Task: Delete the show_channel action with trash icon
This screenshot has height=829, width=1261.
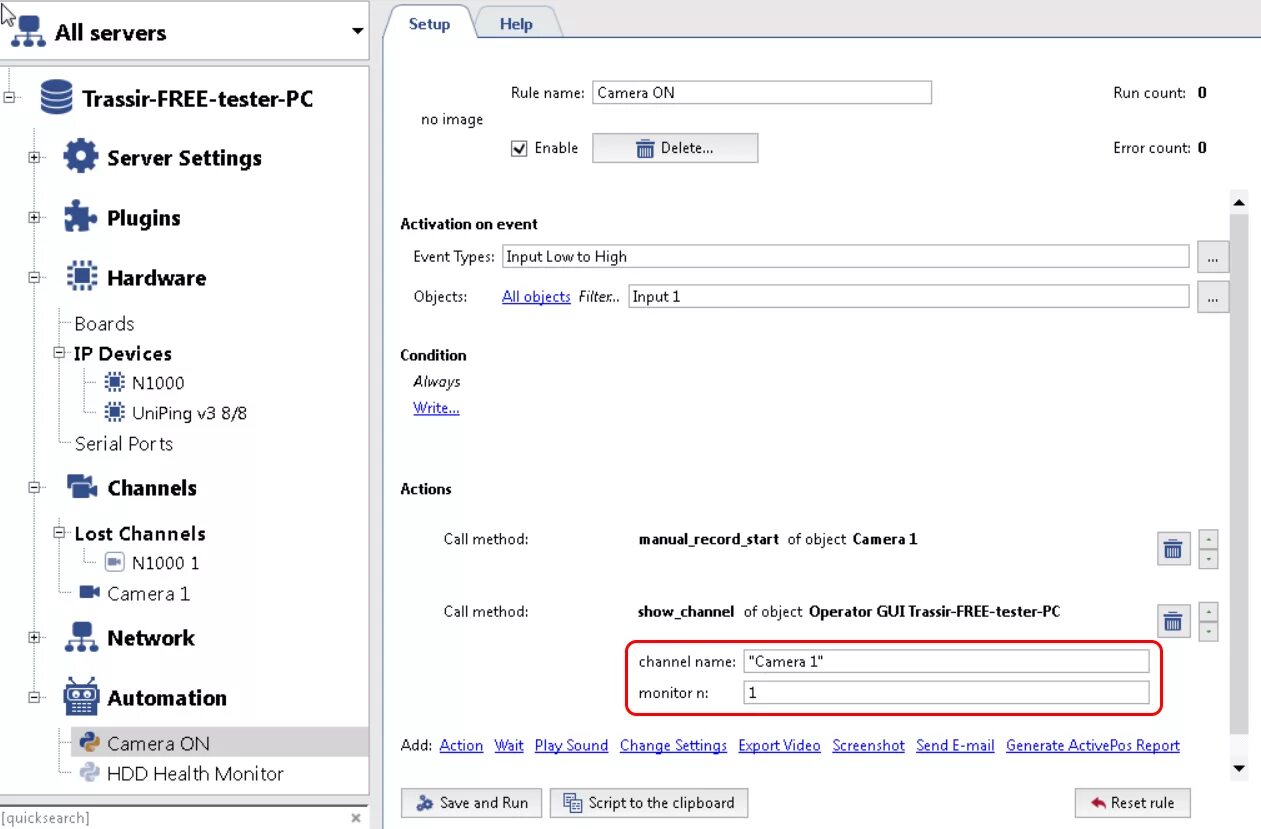Action: coord(1173,621)
